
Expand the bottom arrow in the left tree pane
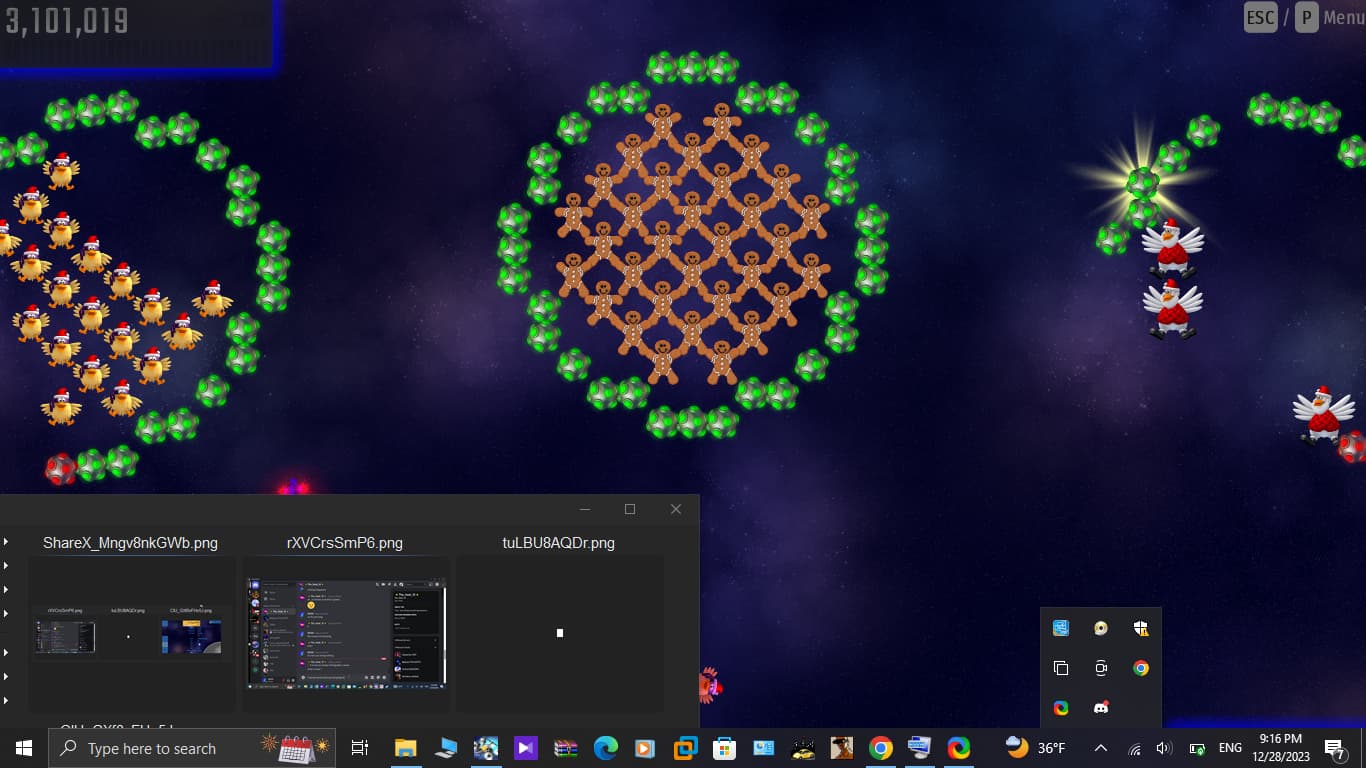[6, 701]
